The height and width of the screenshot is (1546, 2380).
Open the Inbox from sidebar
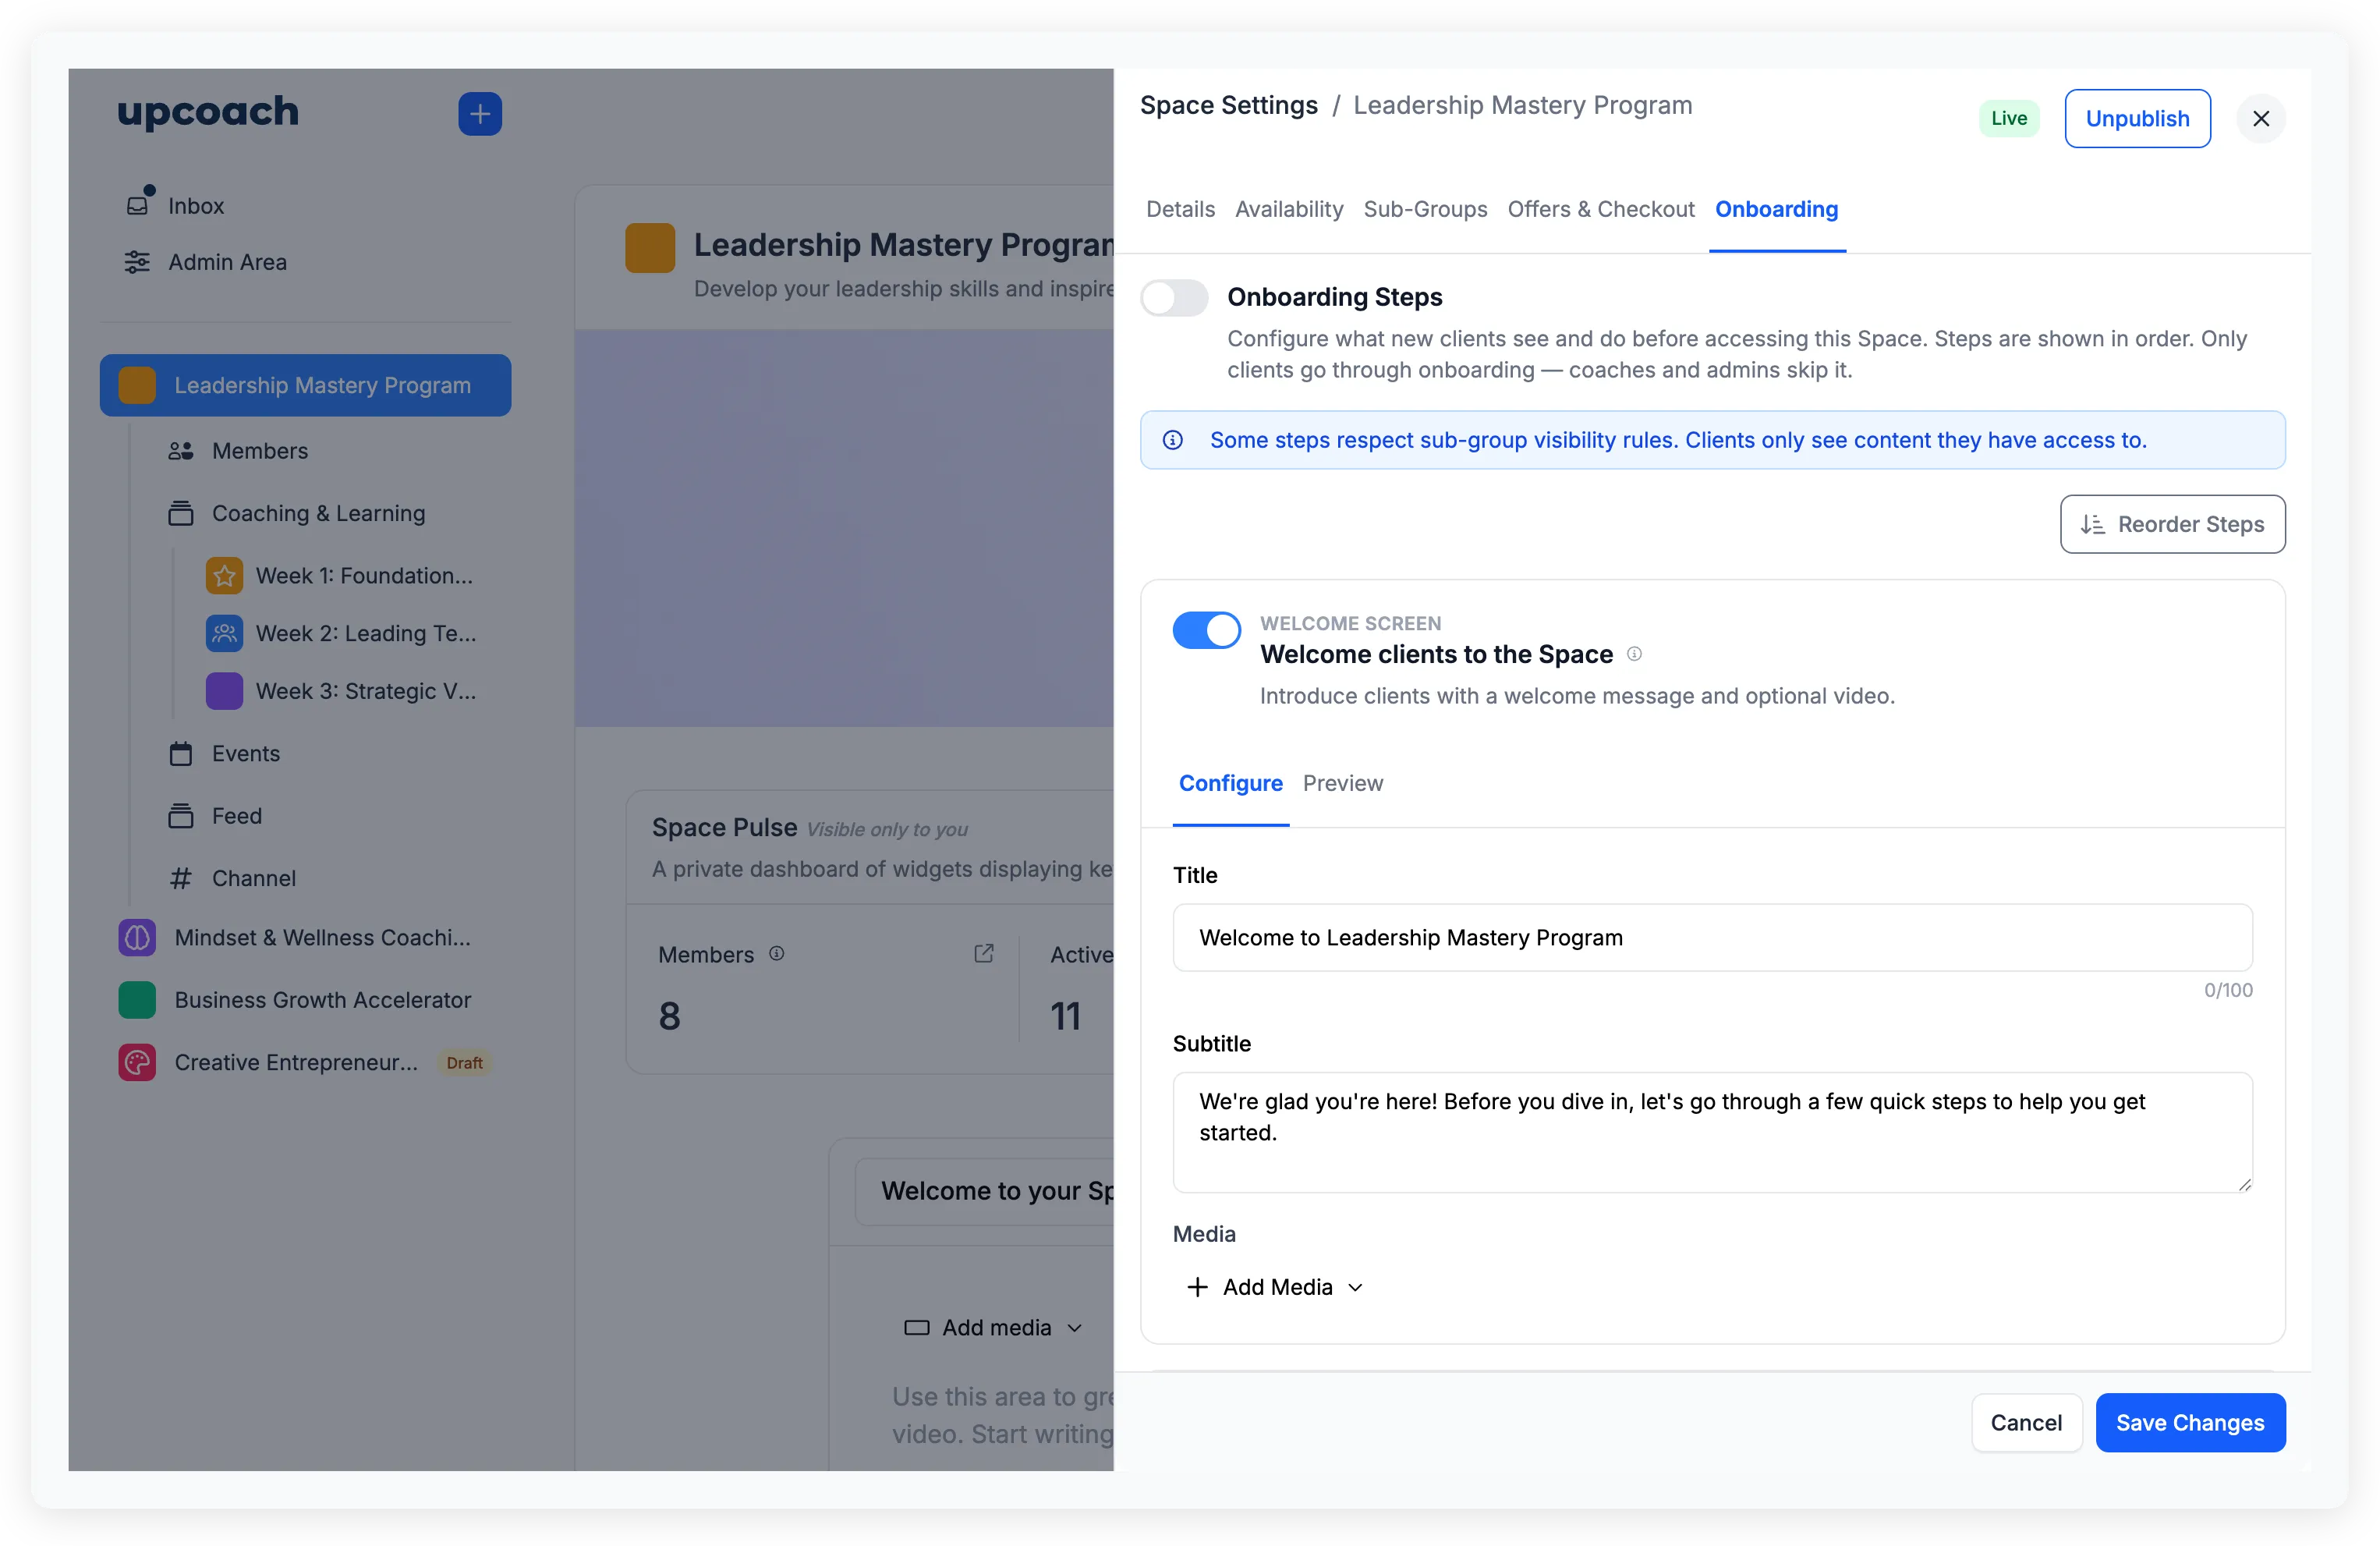(196, 205)
